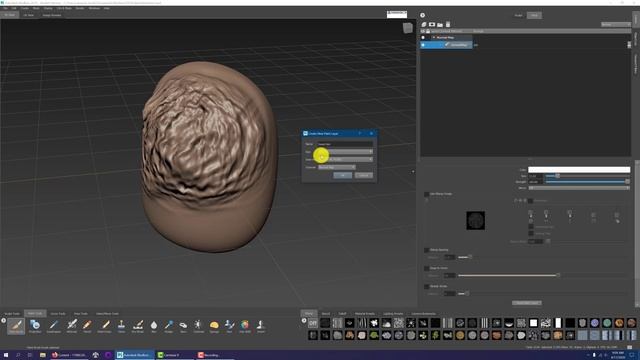Switch to the Select/Move Tools tab
The width and height of the screenshot is (640, 360).
(x=107, y=313)
